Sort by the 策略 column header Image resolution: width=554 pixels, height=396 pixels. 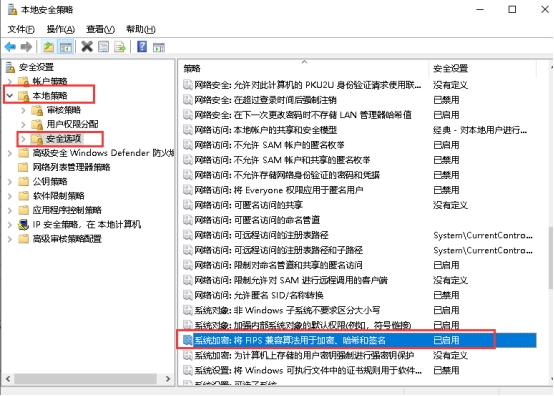coord(303,69)
